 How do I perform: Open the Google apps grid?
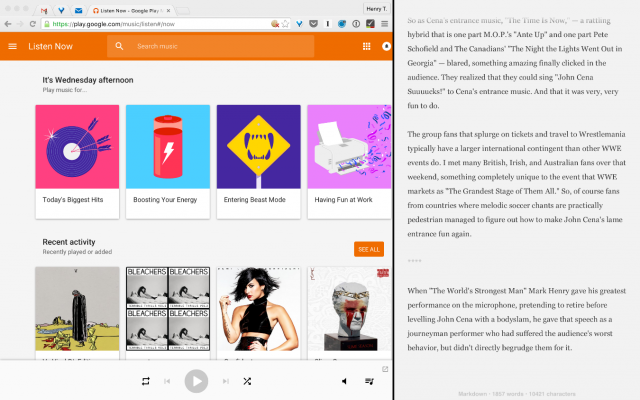click(x=367, y=47)
